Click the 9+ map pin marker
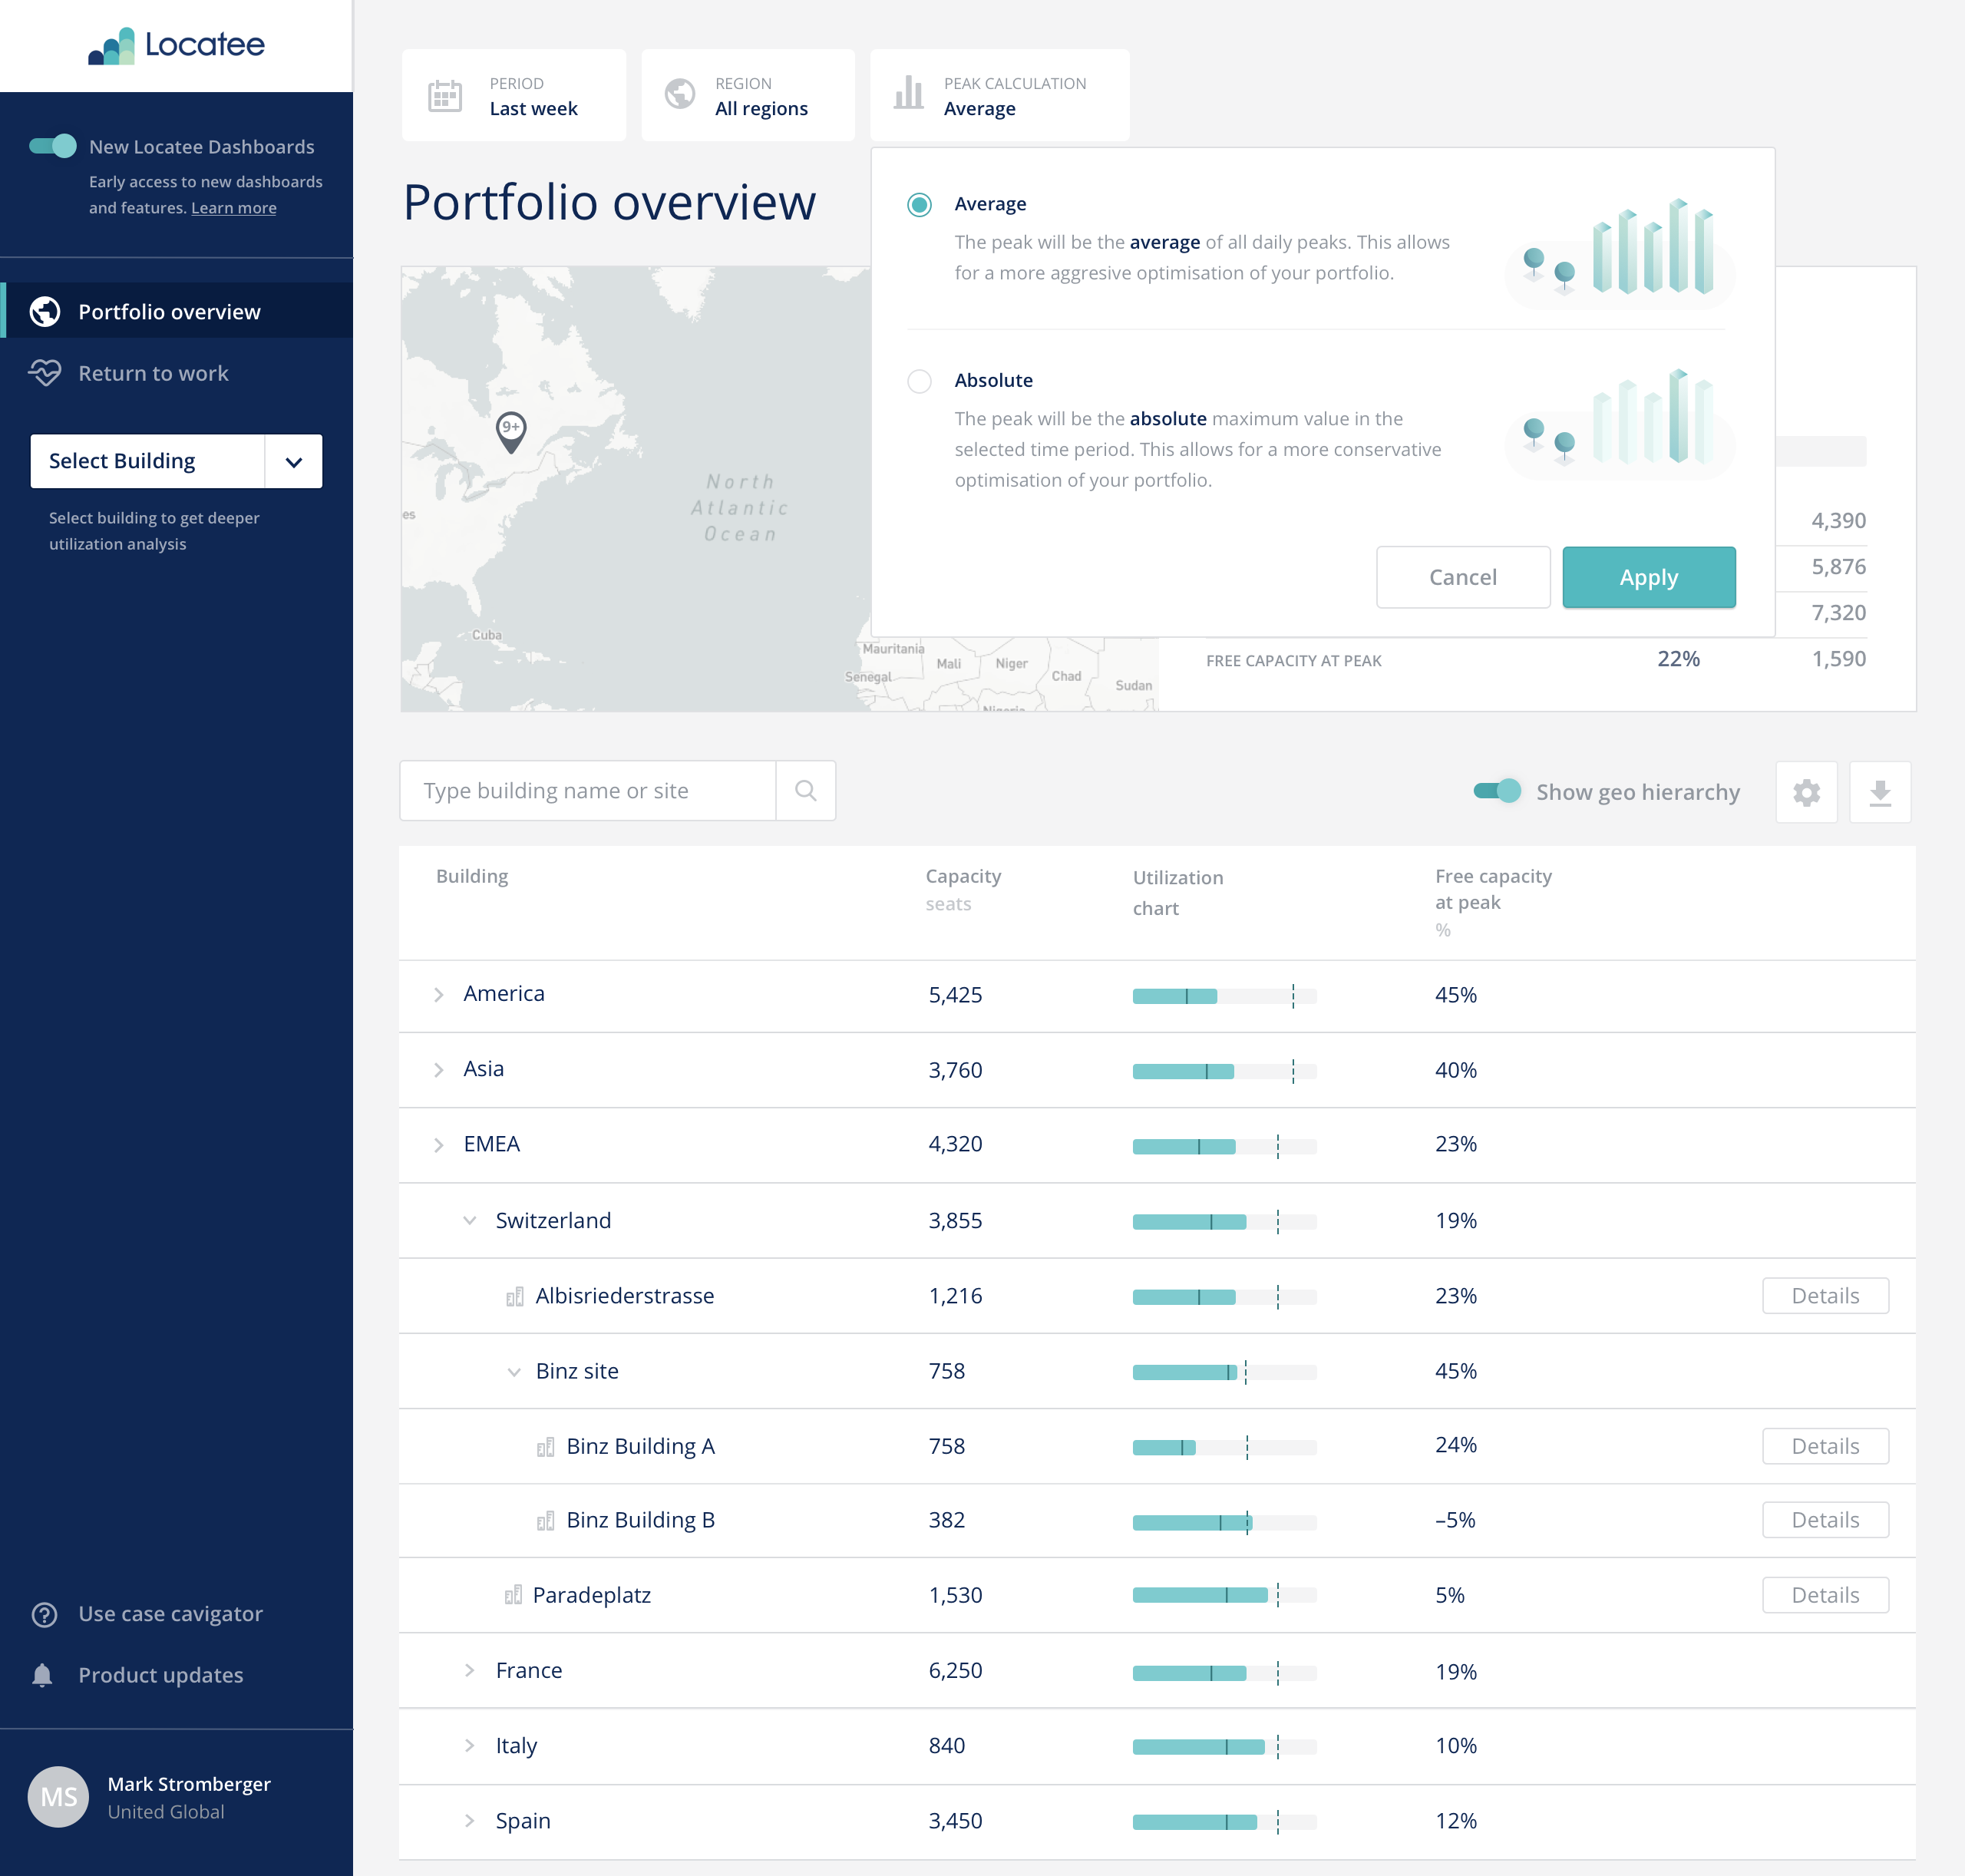The height and width of the screenshot is (1876, 1965). pos(511,430)
